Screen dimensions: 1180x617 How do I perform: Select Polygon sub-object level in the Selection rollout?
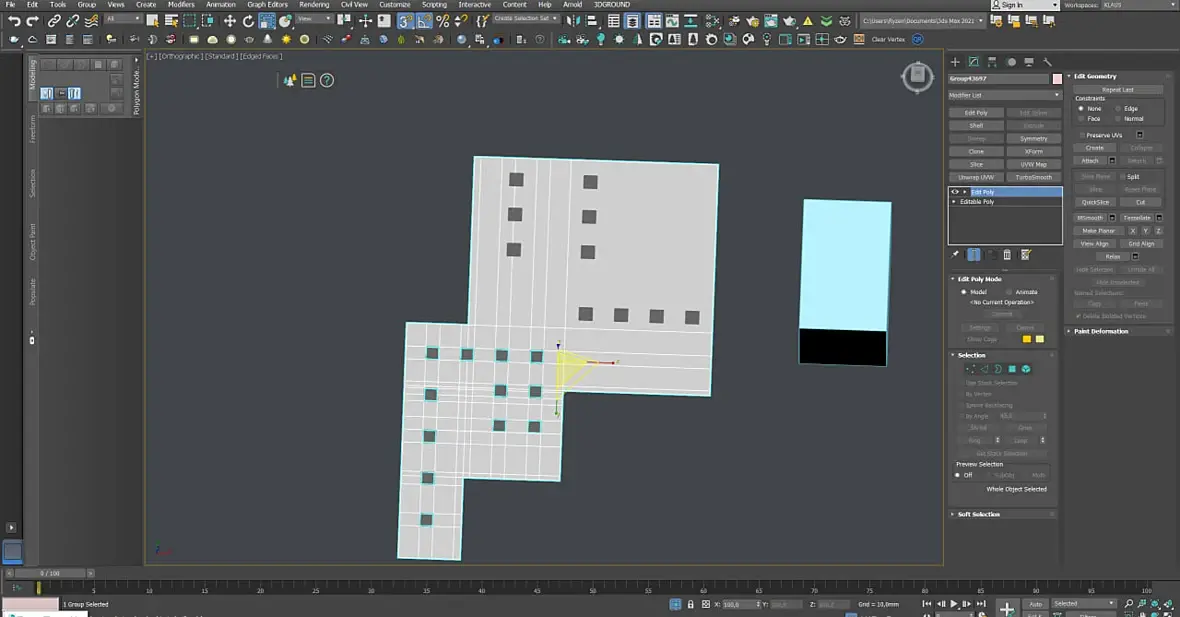1012,369
